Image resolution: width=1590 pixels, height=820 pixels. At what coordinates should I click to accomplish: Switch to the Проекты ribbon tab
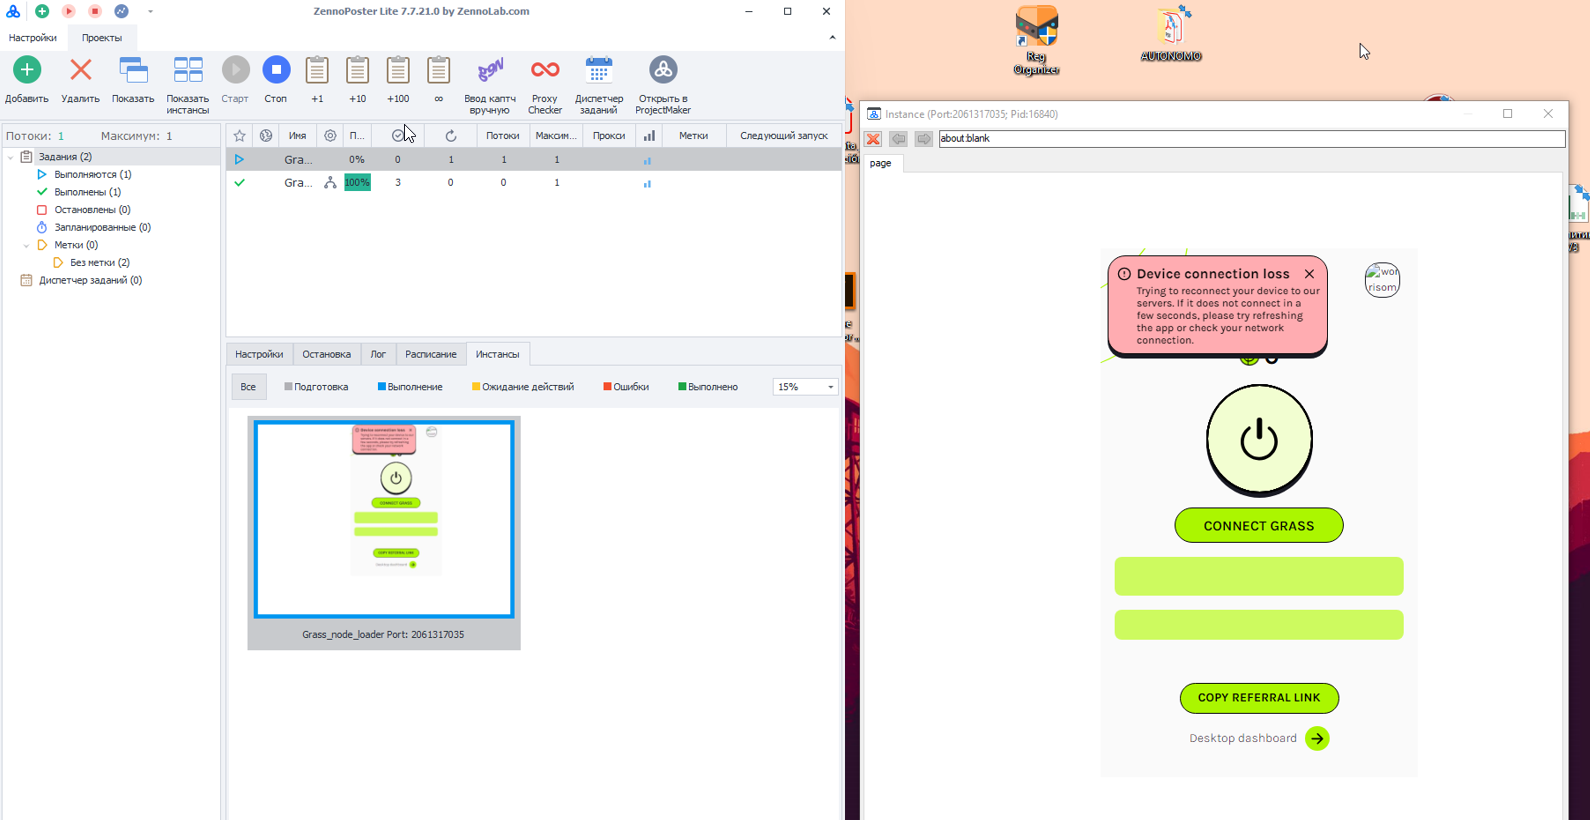point(102,38)
